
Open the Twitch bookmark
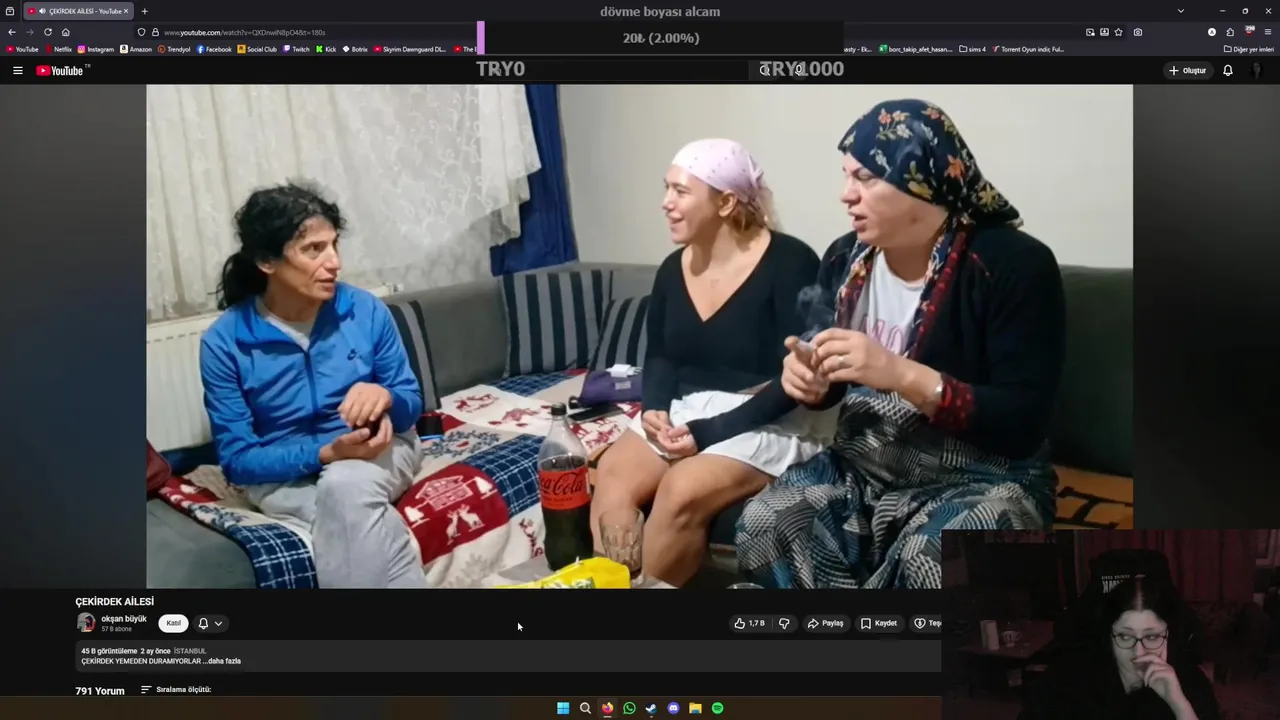296,49
